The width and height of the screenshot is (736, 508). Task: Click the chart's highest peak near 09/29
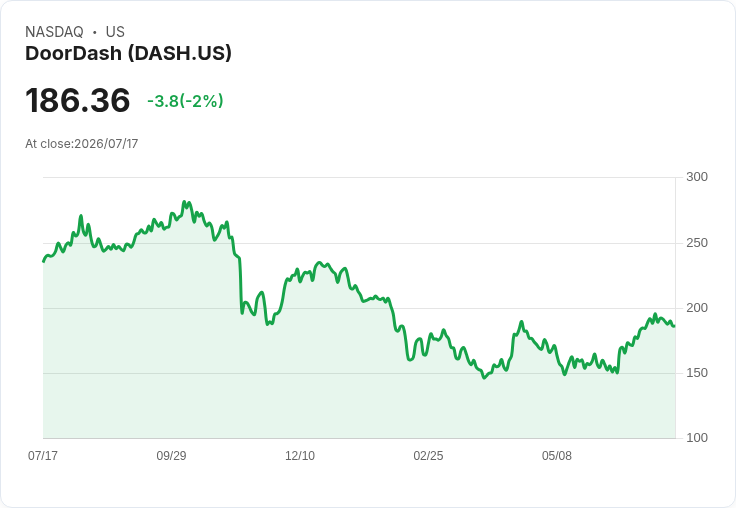184,202
